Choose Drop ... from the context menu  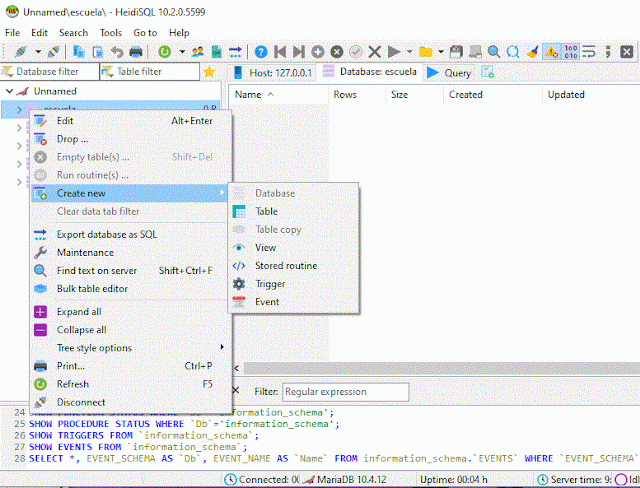pyautogui.click(x=129, y=139)
